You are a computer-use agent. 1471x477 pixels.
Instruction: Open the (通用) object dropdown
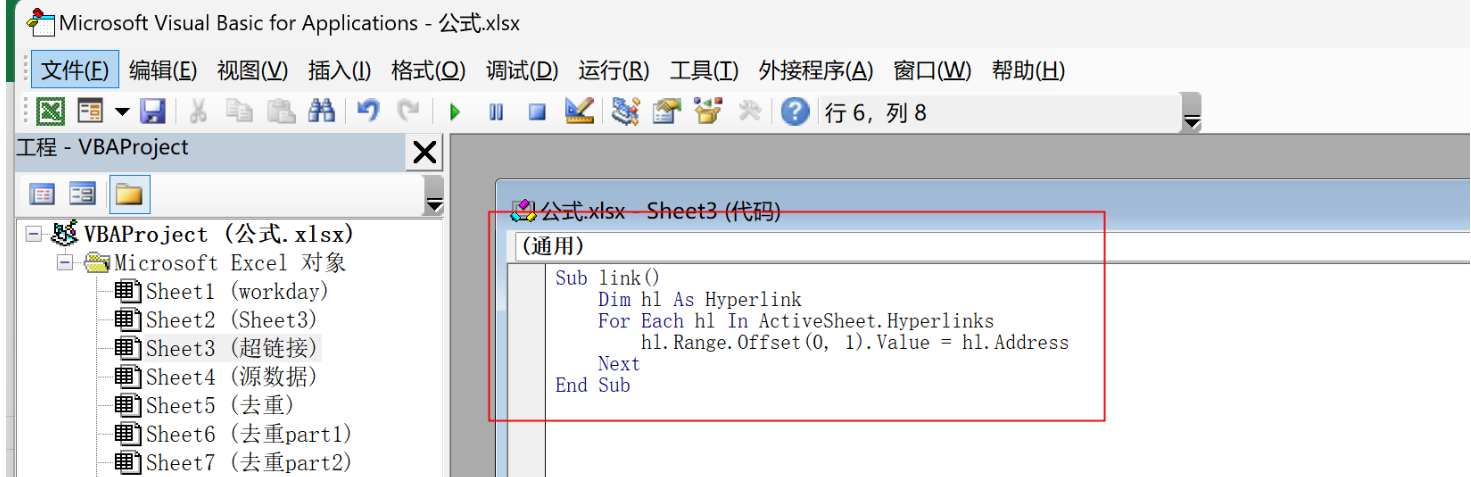[990, 246]
